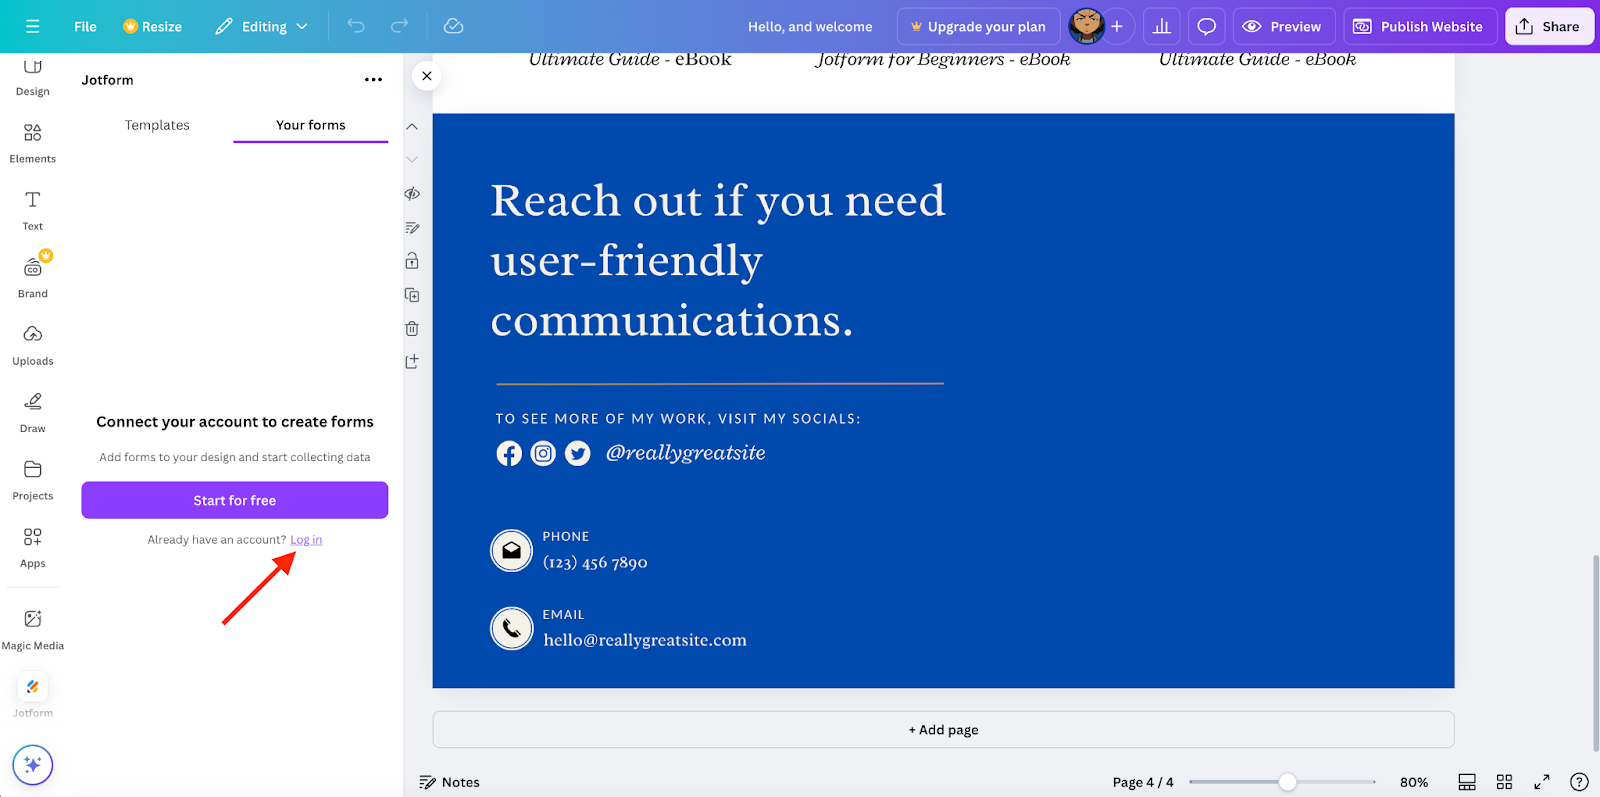
Task: Select hello@reallygreatsite.com email text
Action: 645,640
